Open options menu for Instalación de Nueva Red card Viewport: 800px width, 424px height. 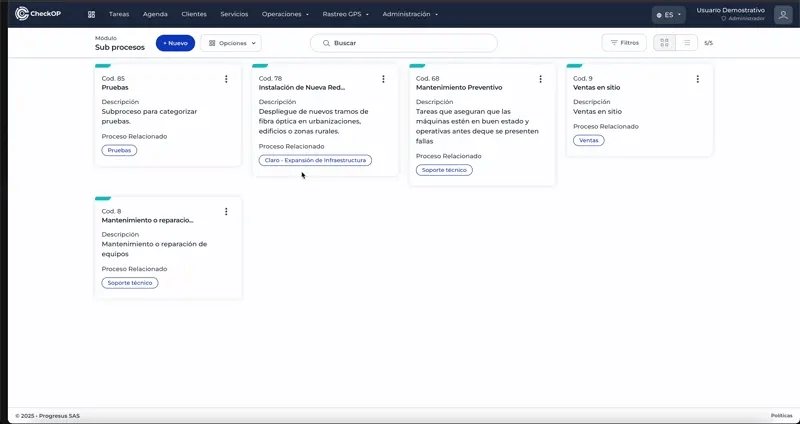[x=383, y=79]
